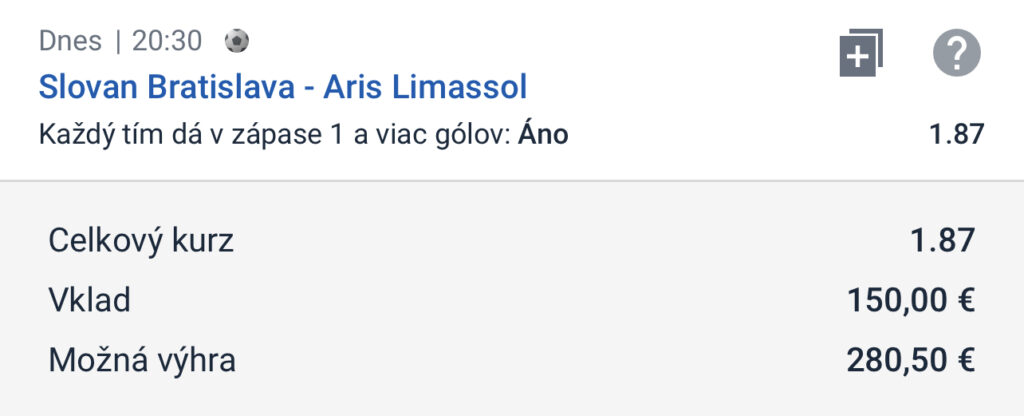Click the 20:30 kickoff time
Screen dimensions: 1024x416
[167, 41]
